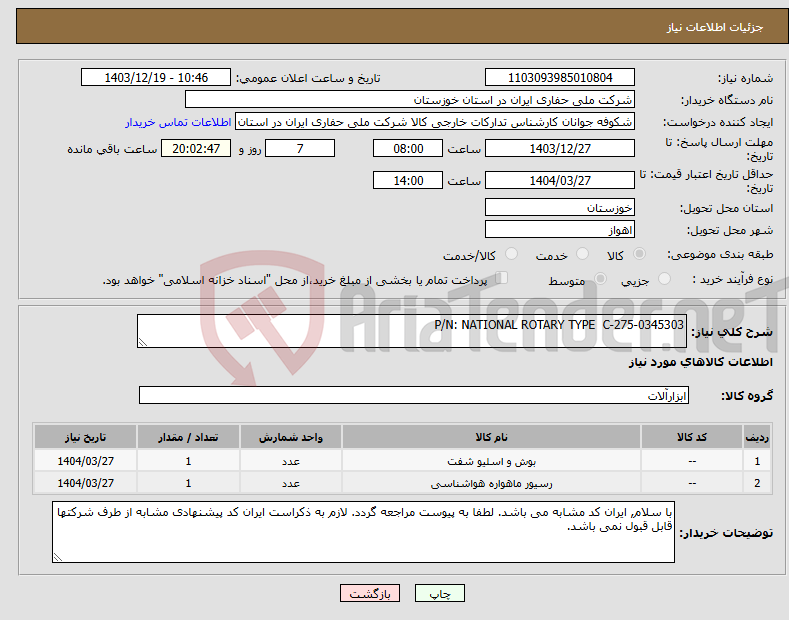Select the جزیی purchase type radio

(x=664, y=278)
